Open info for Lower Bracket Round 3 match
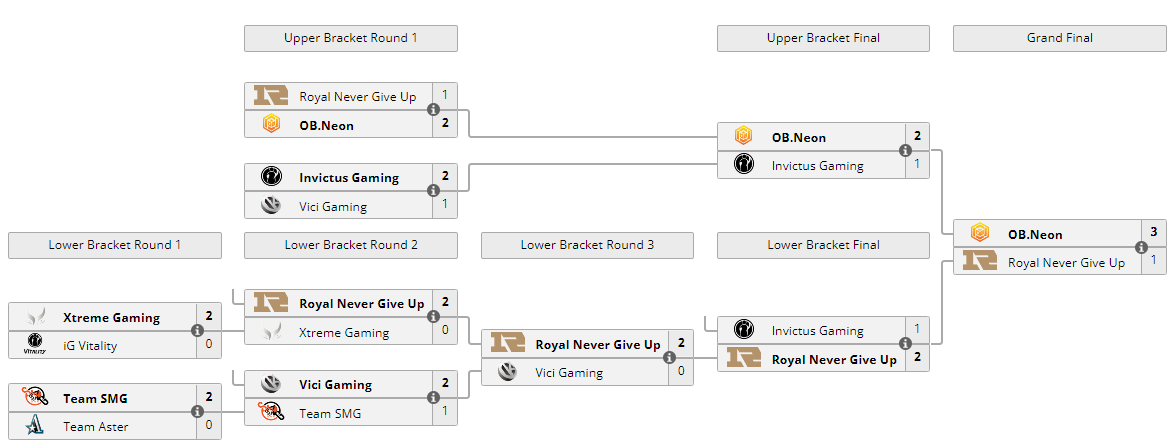Screen dimensions: 1173x444 669,358
